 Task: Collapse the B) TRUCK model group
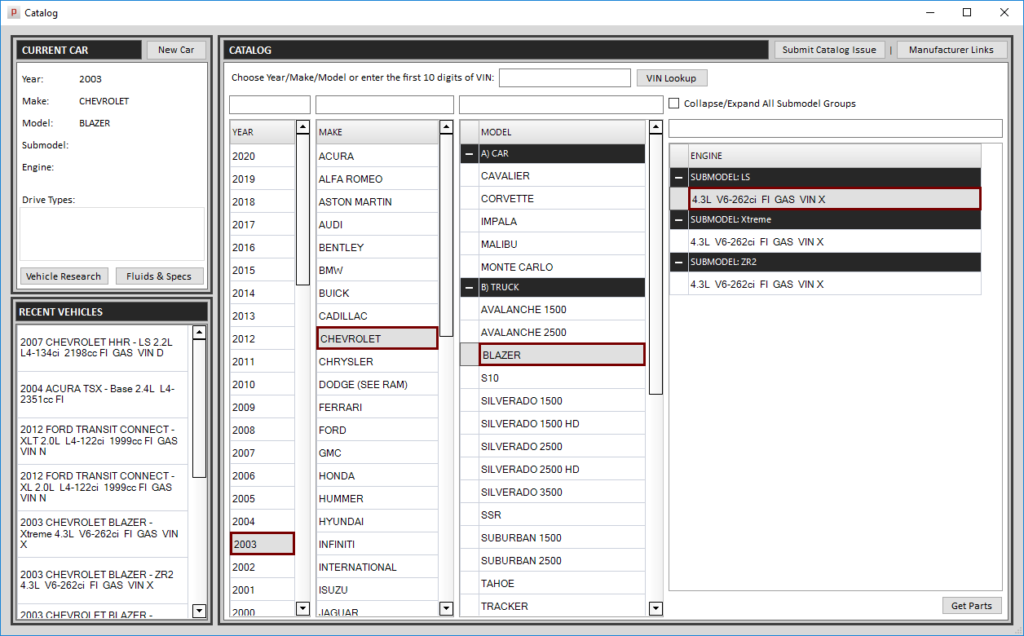[469, 287]
